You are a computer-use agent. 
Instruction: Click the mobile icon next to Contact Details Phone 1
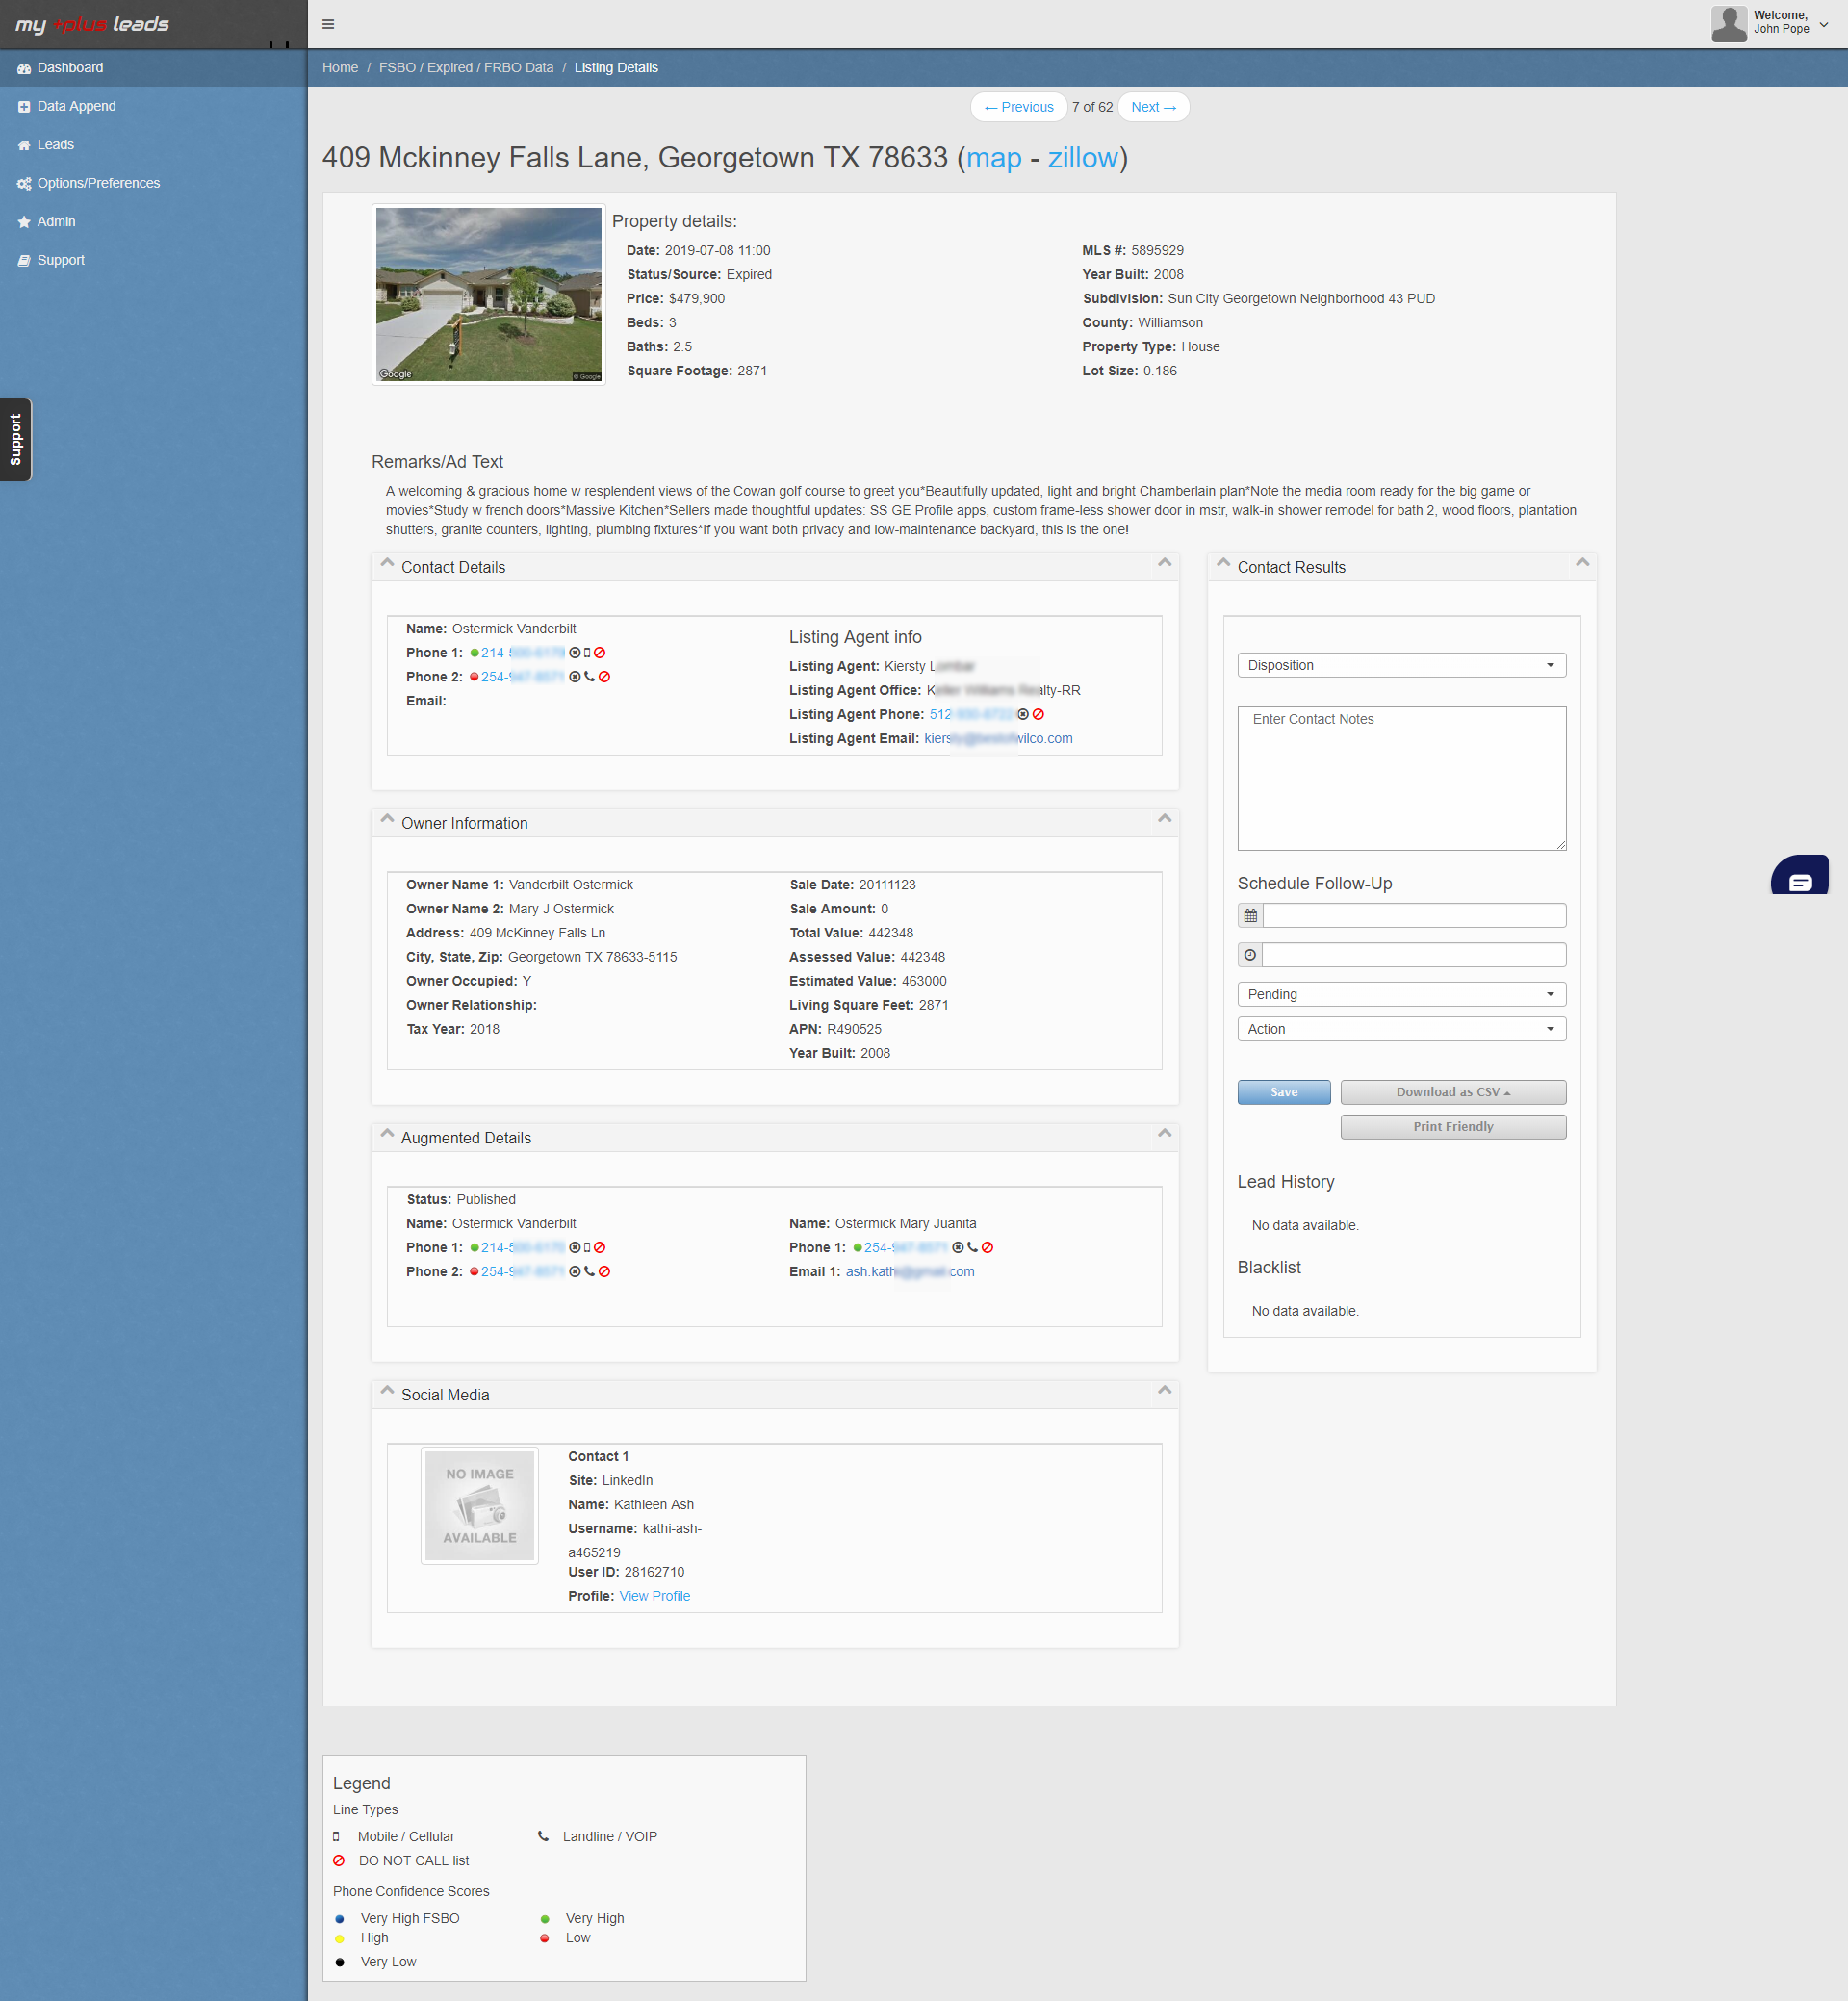(587, 653)
